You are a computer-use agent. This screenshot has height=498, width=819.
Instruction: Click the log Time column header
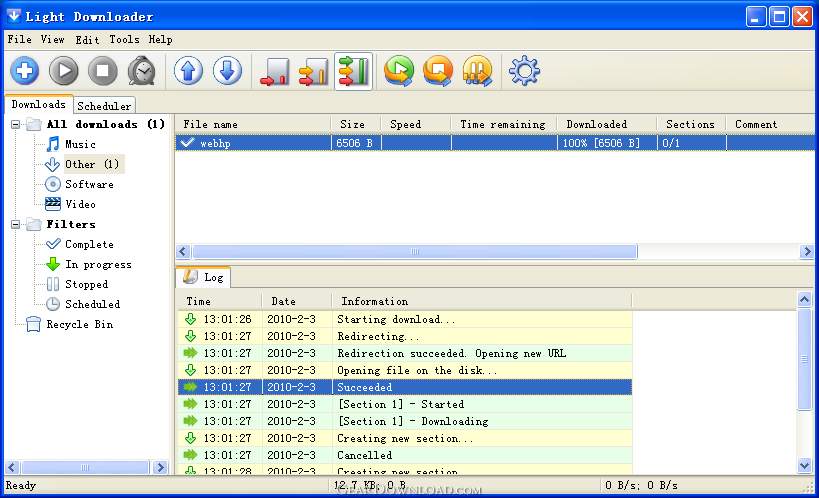(219, 302)
